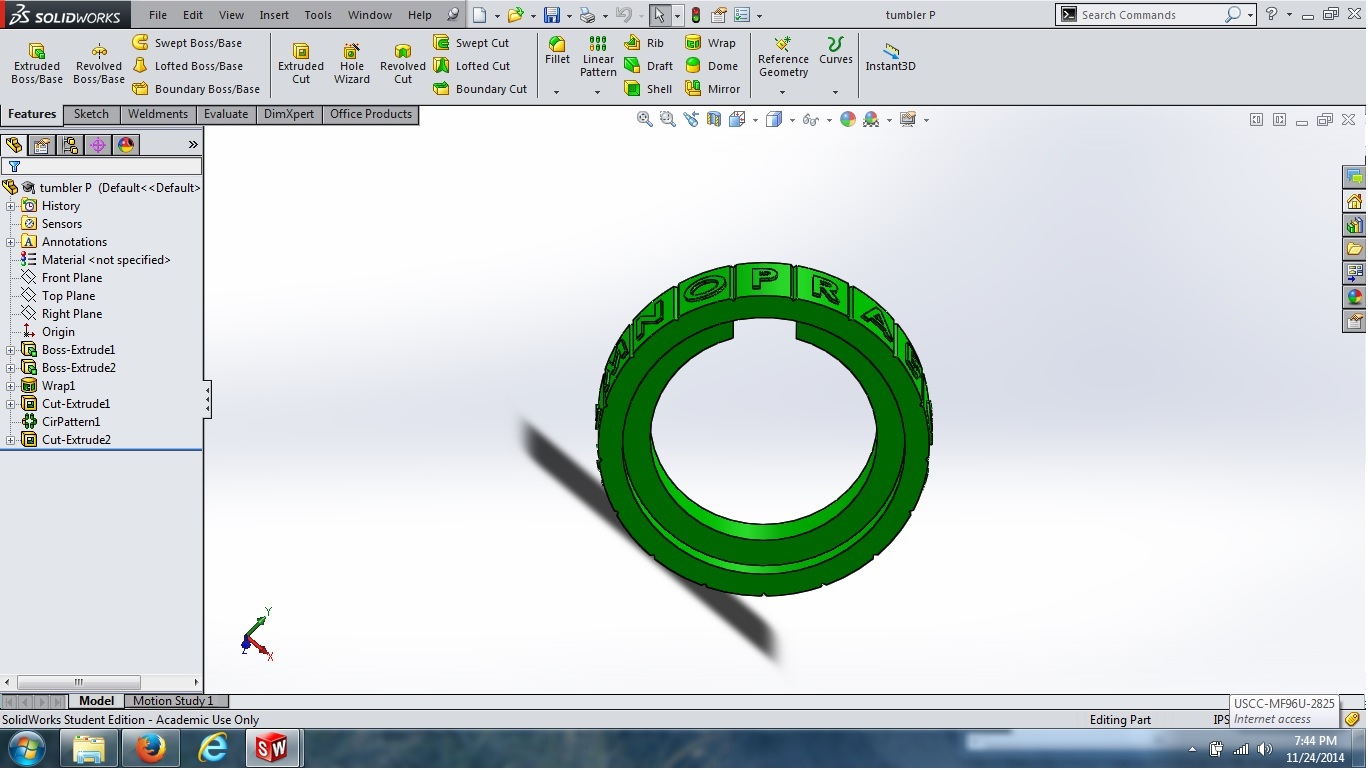
Task: Pick the Boundary Boss/Base tool
Action: tap(196, 89)
